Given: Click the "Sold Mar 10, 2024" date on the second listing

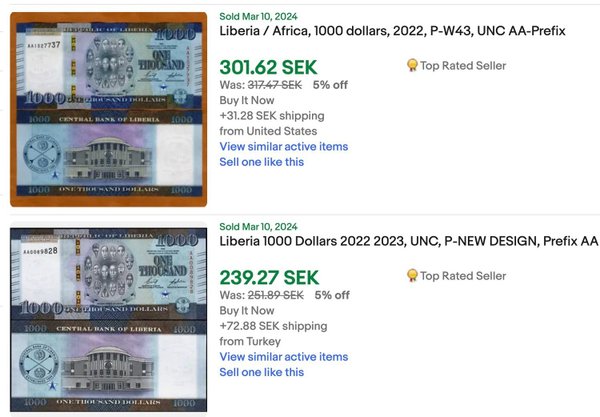Looking at the screenshot, I should tap(258, 227).
